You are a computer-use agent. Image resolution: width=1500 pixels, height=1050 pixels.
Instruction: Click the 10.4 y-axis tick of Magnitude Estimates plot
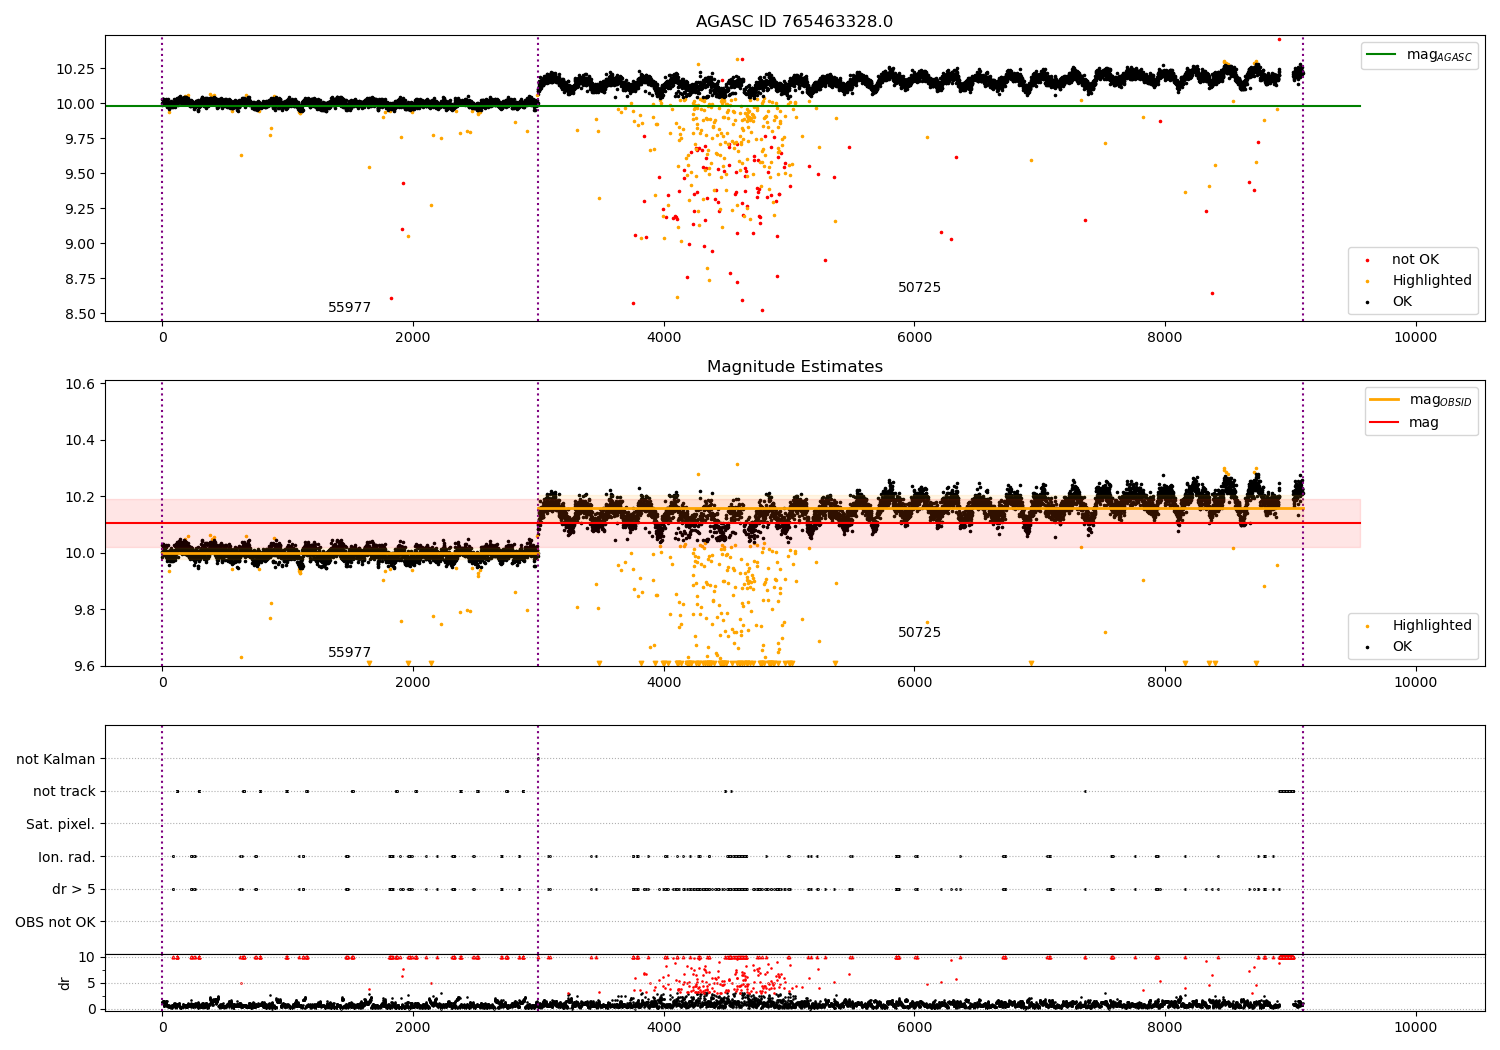tap(80, 441)
